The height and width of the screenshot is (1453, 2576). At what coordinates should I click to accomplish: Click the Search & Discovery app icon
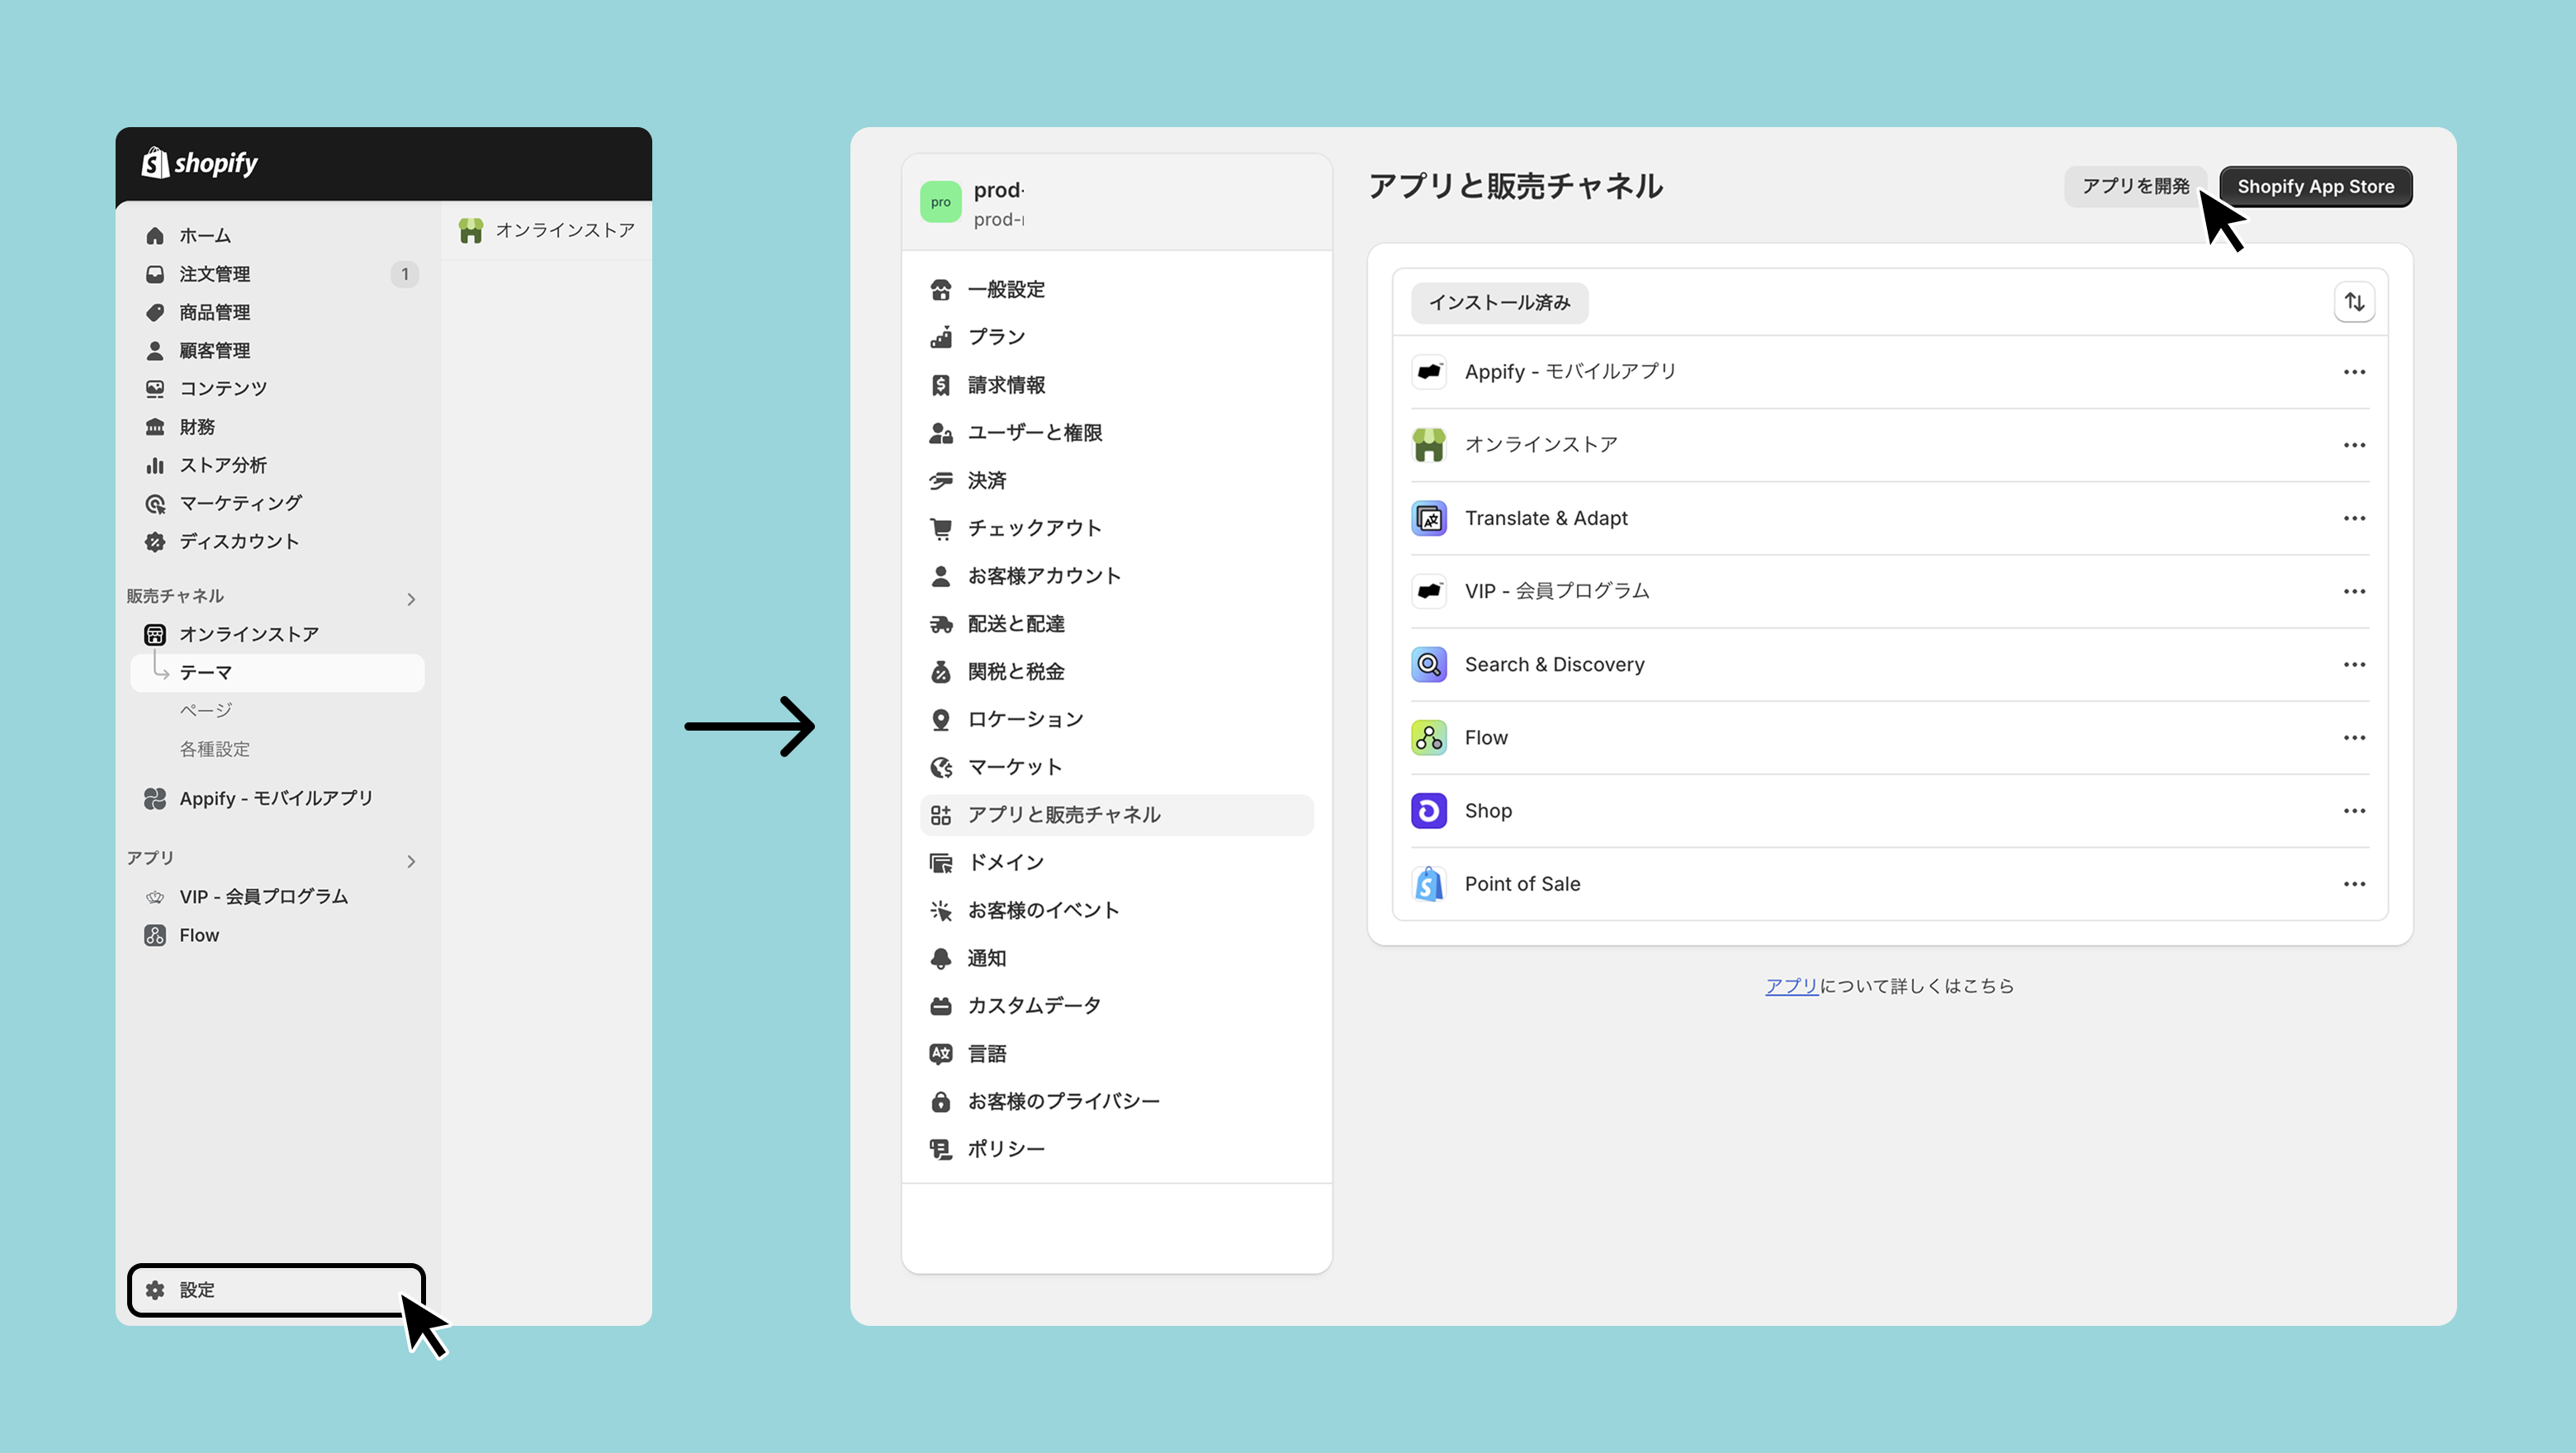click(1428, 665)
